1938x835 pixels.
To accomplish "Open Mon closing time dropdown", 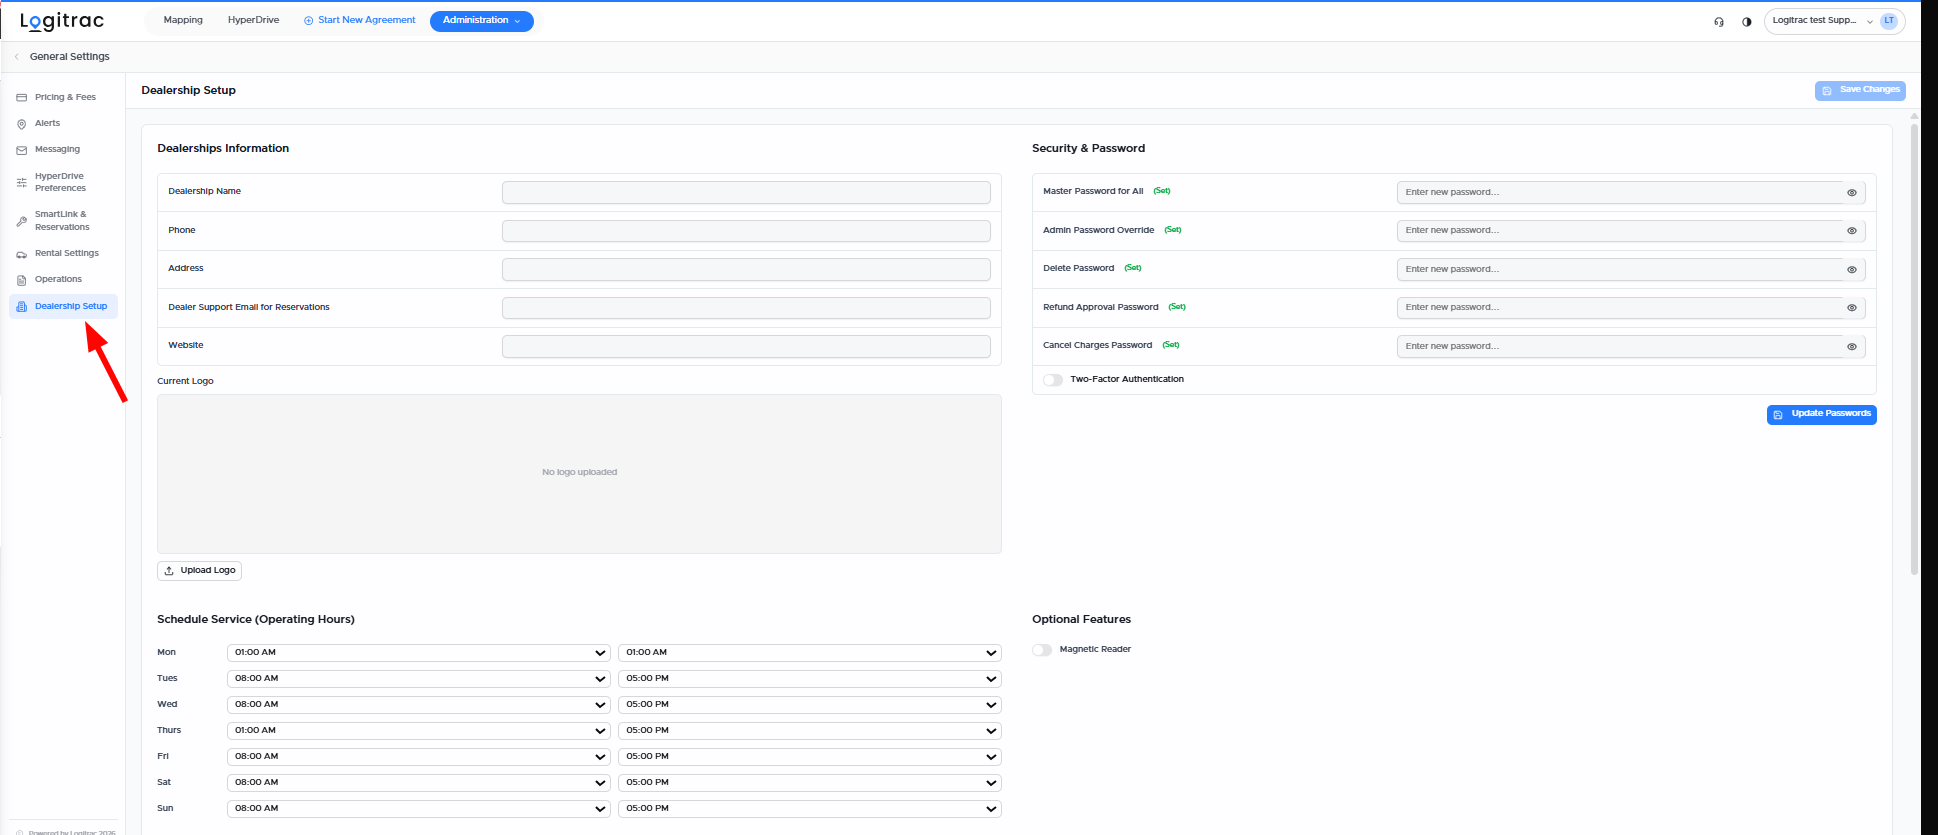I will (x=810, y=653).
